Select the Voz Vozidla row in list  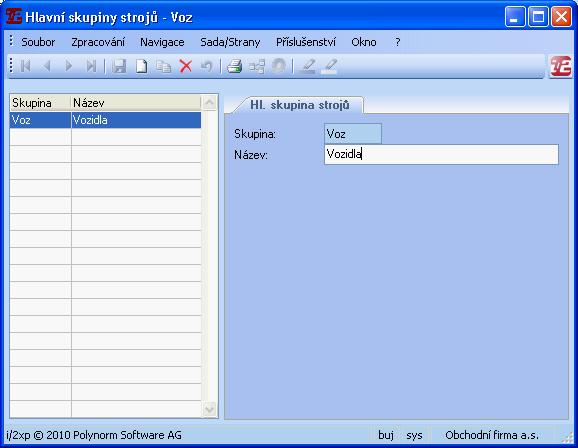click(x=105, y=120)
